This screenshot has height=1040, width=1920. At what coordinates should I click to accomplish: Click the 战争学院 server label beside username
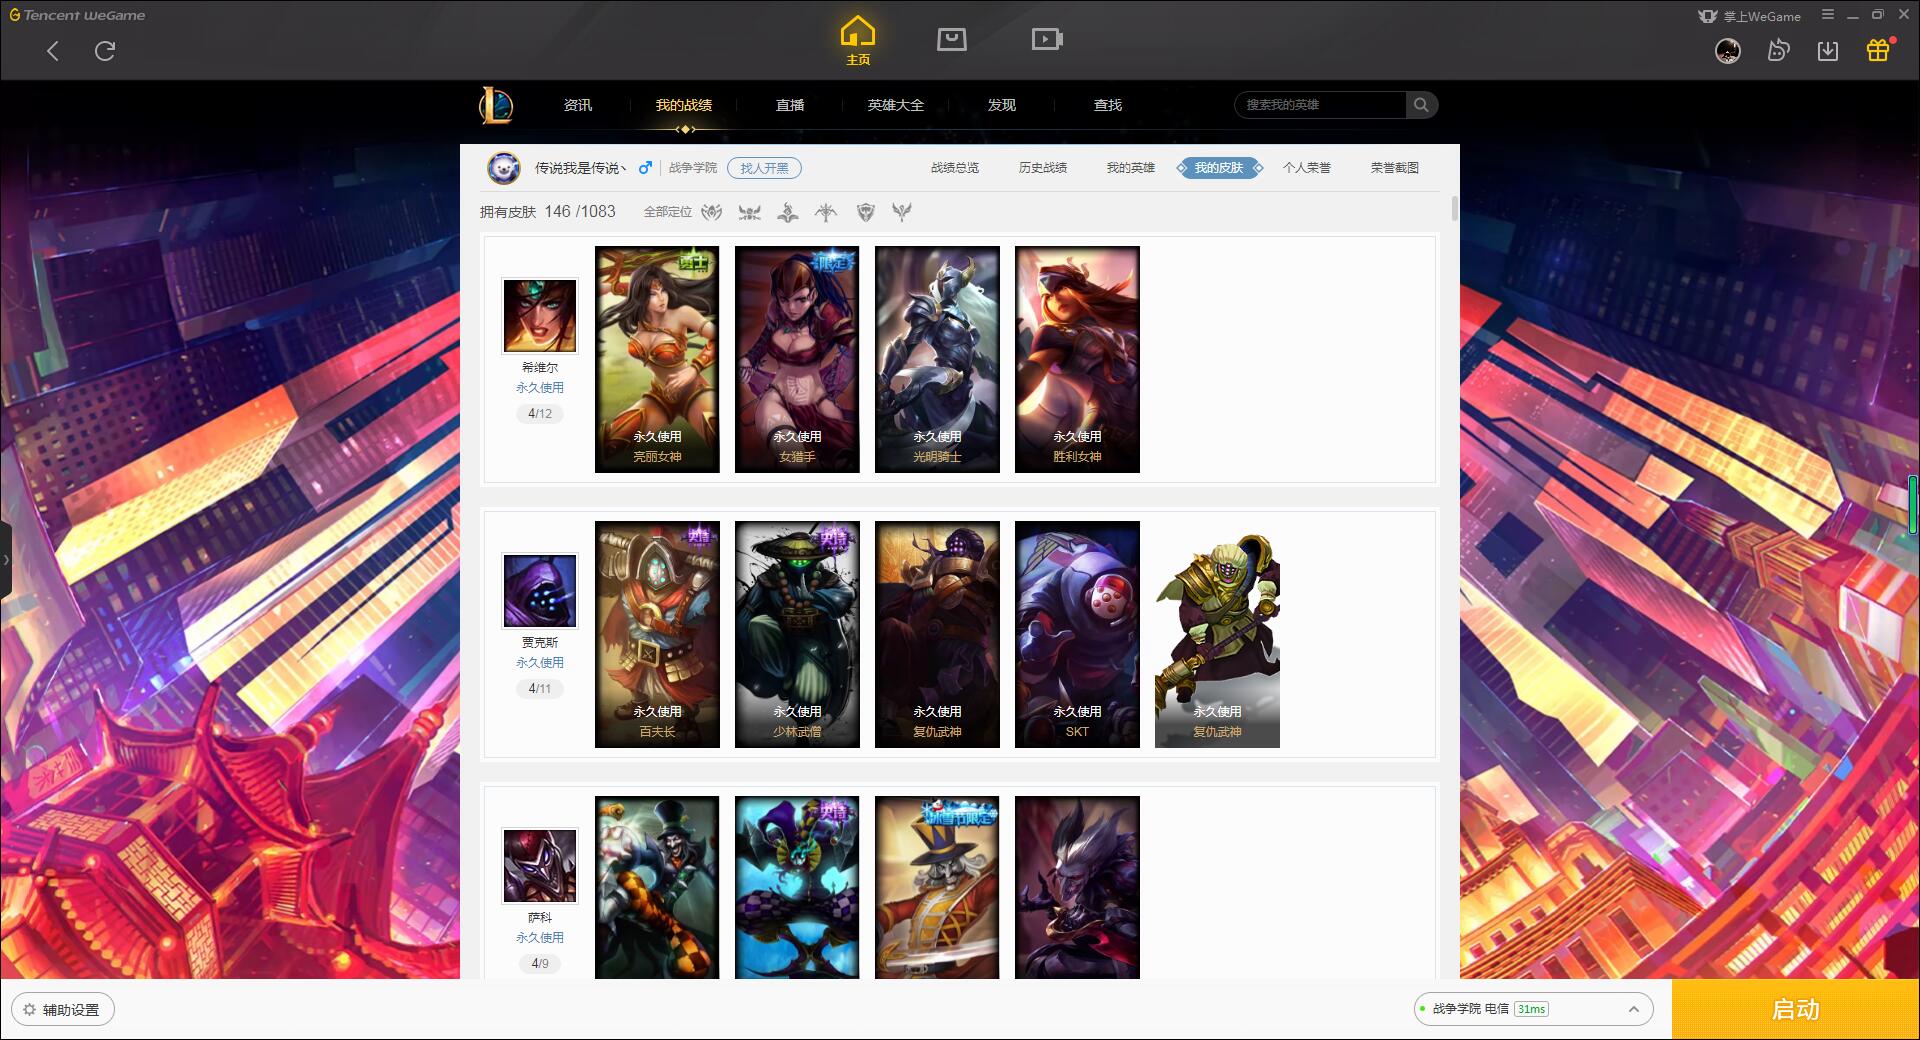693,168
